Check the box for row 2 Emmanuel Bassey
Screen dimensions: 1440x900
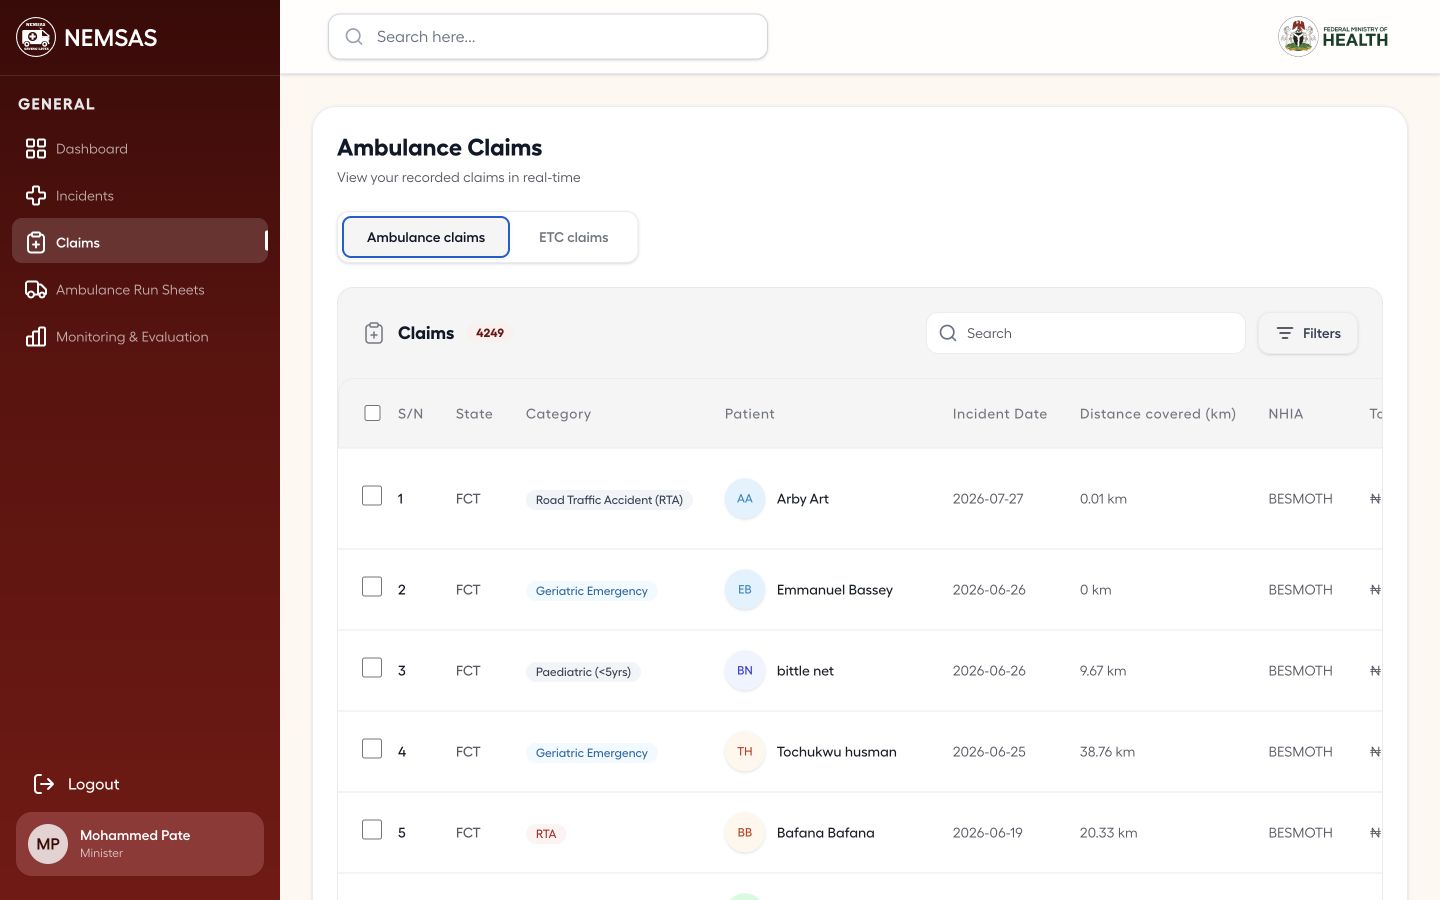[372, 587]
